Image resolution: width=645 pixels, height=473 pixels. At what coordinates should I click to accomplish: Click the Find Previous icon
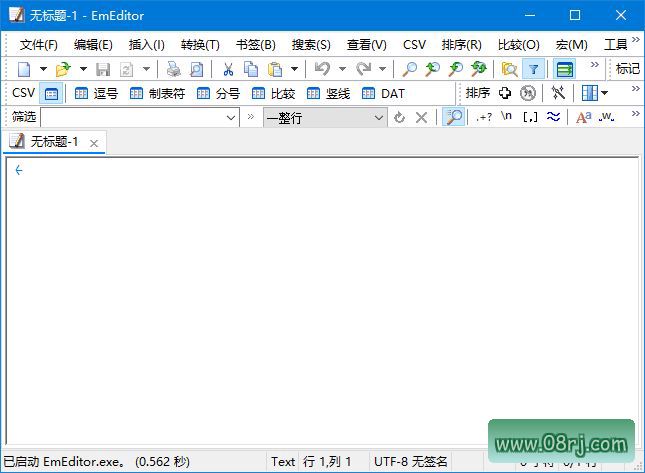[x=432, y=69]
